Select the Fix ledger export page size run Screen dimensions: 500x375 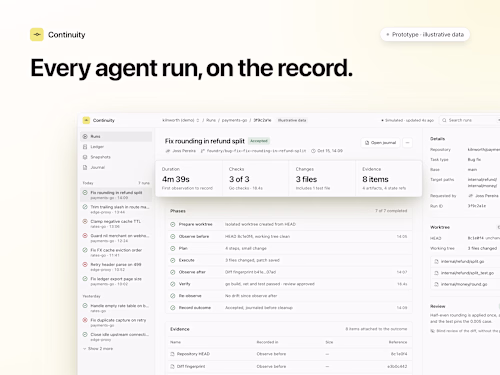pyautogui.click(x=116, y=281)
